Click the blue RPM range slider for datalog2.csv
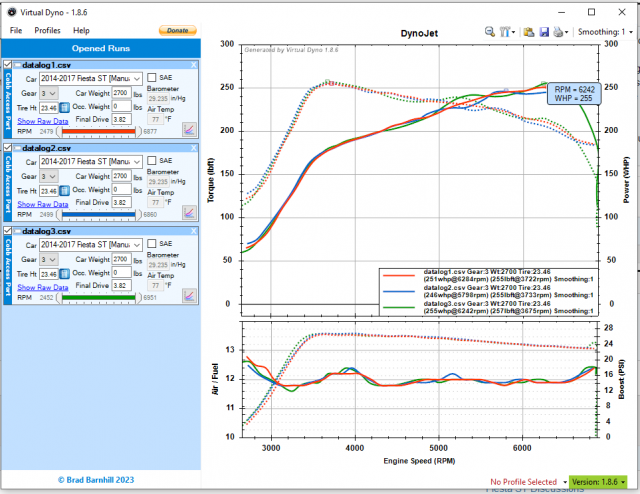This screenshot has height=494, width=640. click(99, 214)
